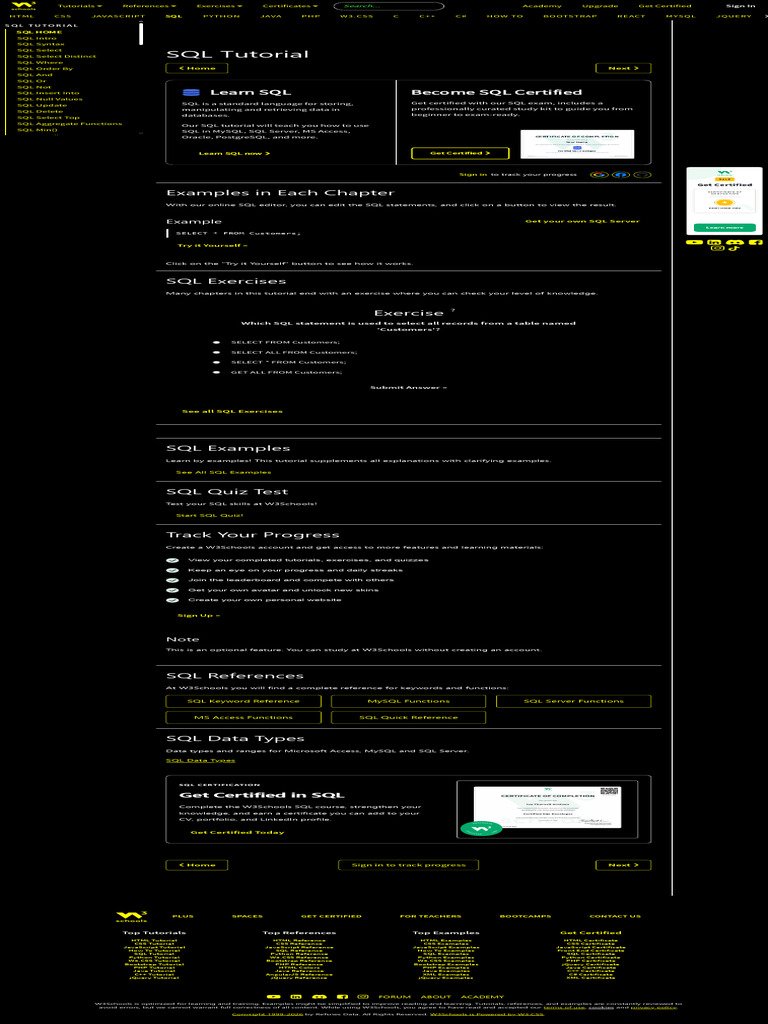The width and height of the screenshot is (768, 1024).
Task: Open the MySQL Functions button
Action: pyautogui.click(x=408, y=701)
